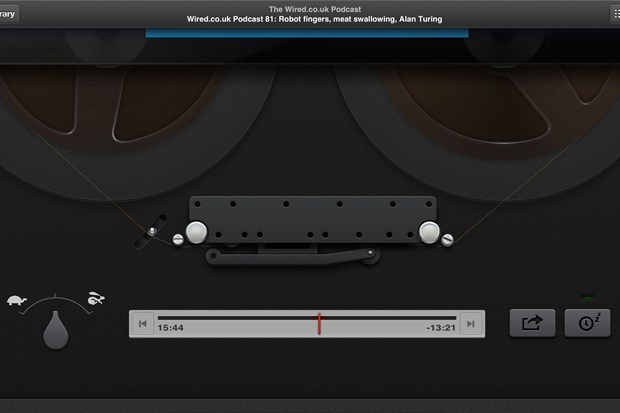This screenshot has width=620, height=413.
Task: Skip to previous track button
Action: point(143,324)
